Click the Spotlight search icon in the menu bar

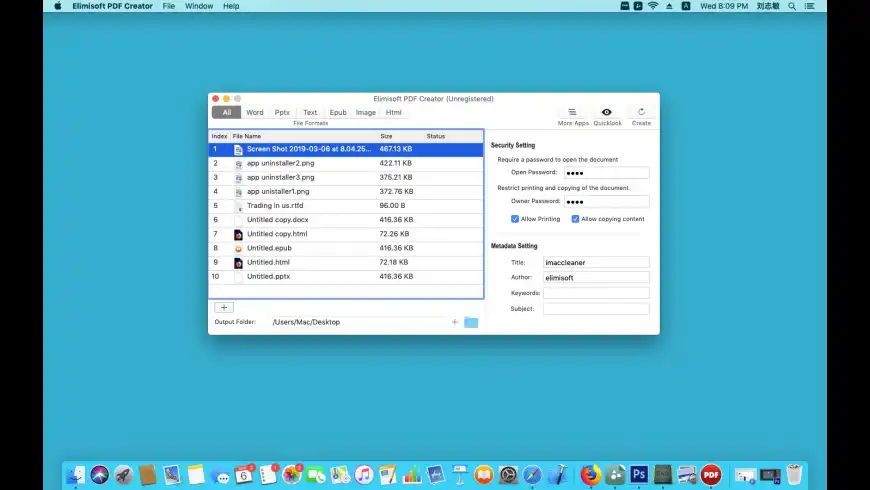pos(792,6)
